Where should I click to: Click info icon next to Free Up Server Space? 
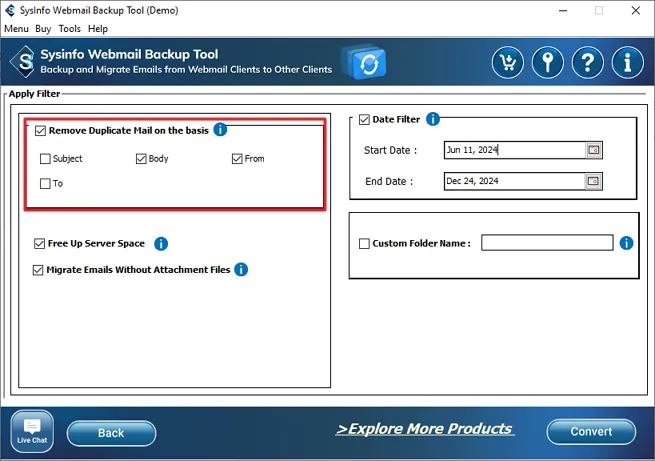click(x=161, y=243)
